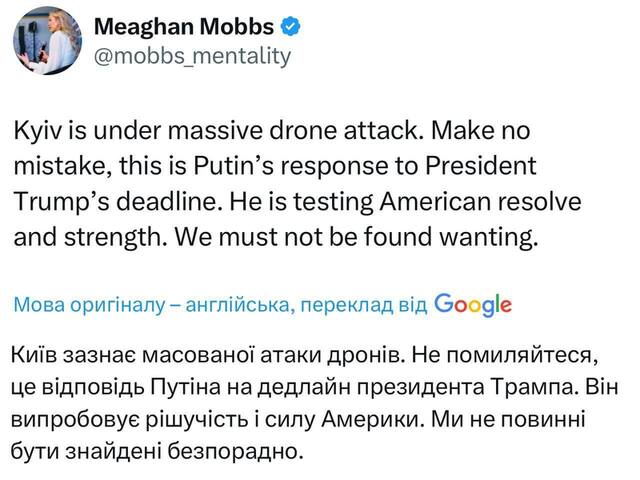Click the 'переклад від' translation text
Viewport: 640px width, 480px height.
362,305
